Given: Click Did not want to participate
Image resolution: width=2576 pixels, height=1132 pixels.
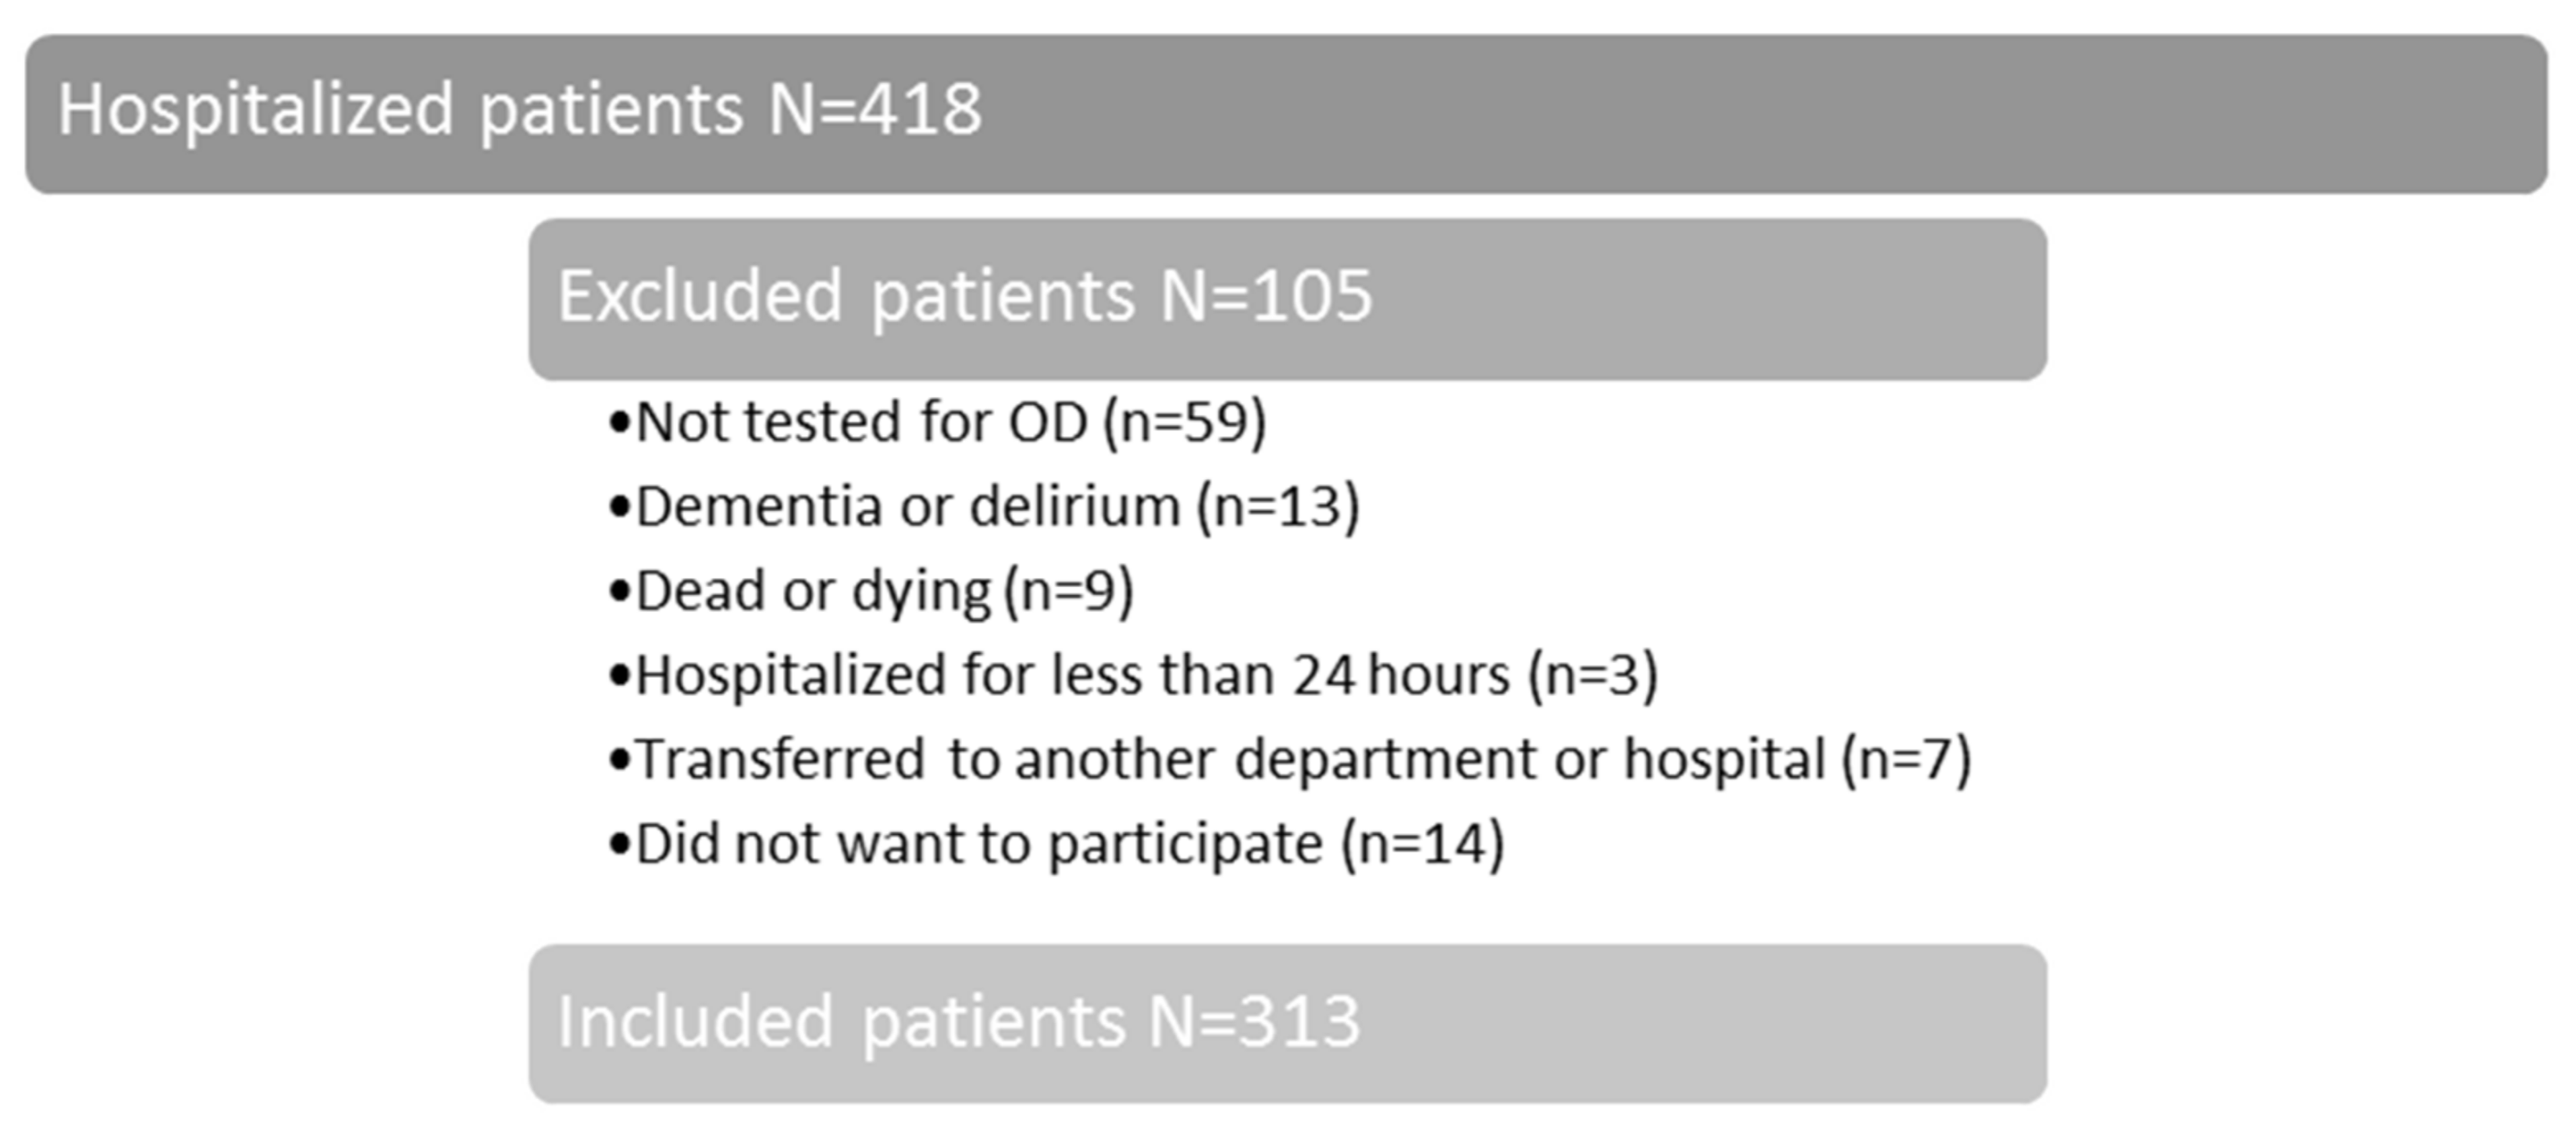Looking at the screenshot, I should [x=1056, y=844].
